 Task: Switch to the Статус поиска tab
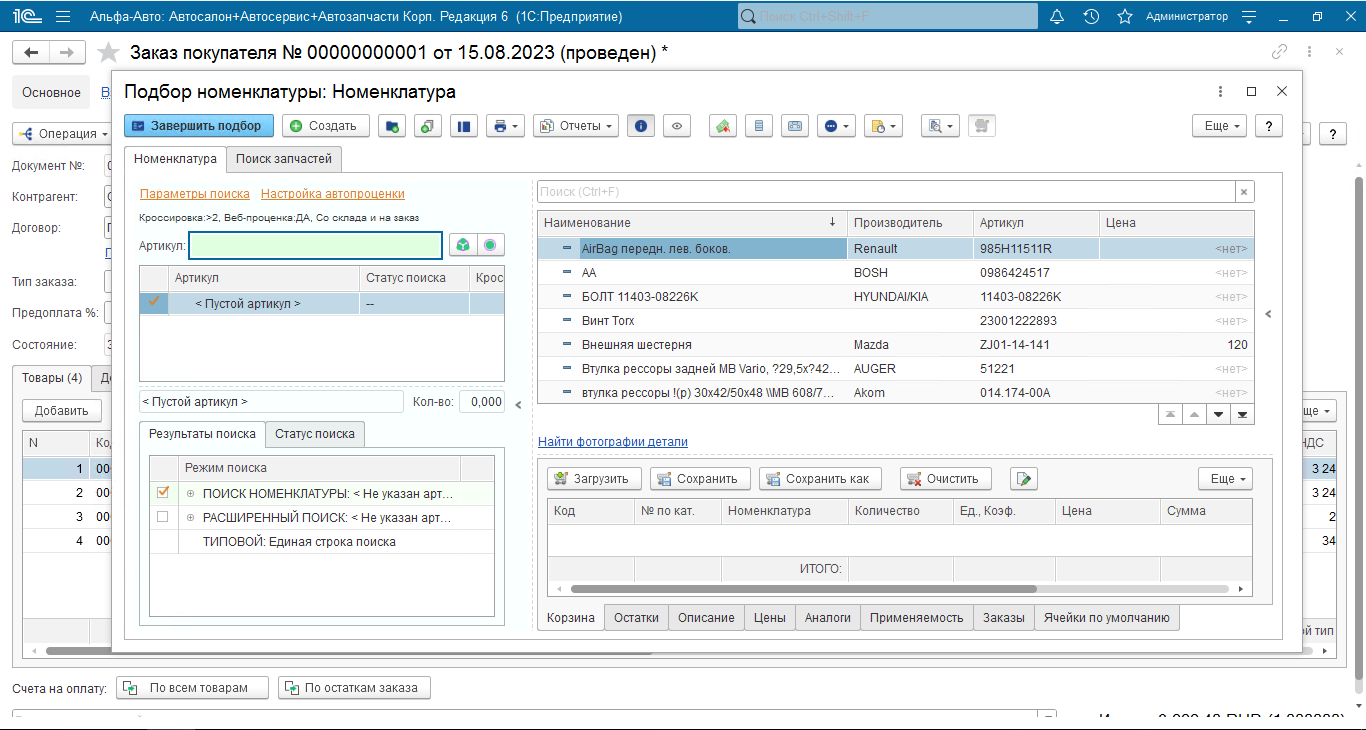315,434
